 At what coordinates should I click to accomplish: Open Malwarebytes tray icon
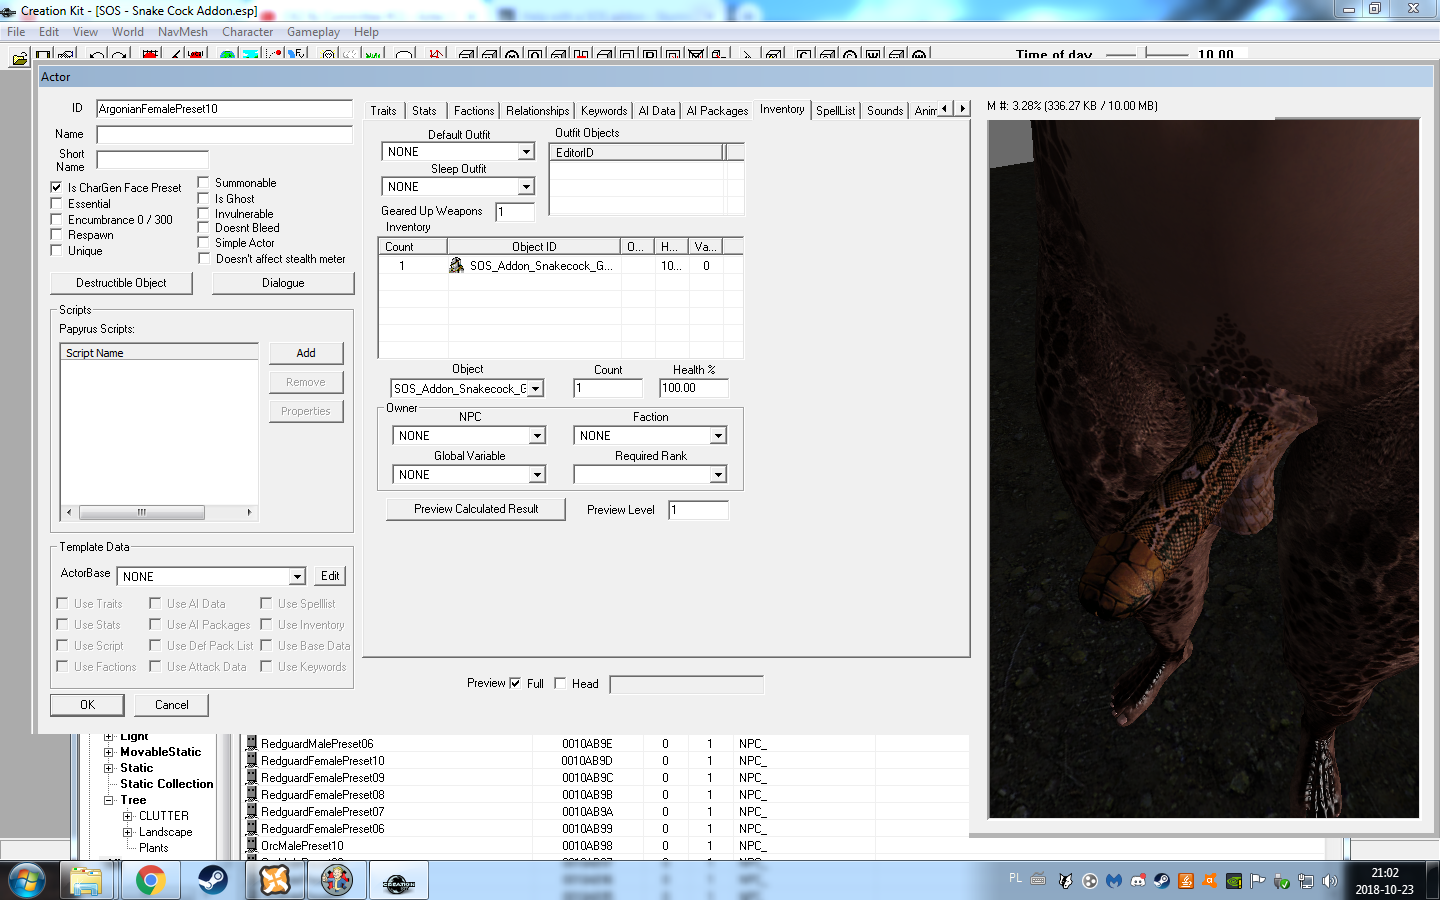1114,881
